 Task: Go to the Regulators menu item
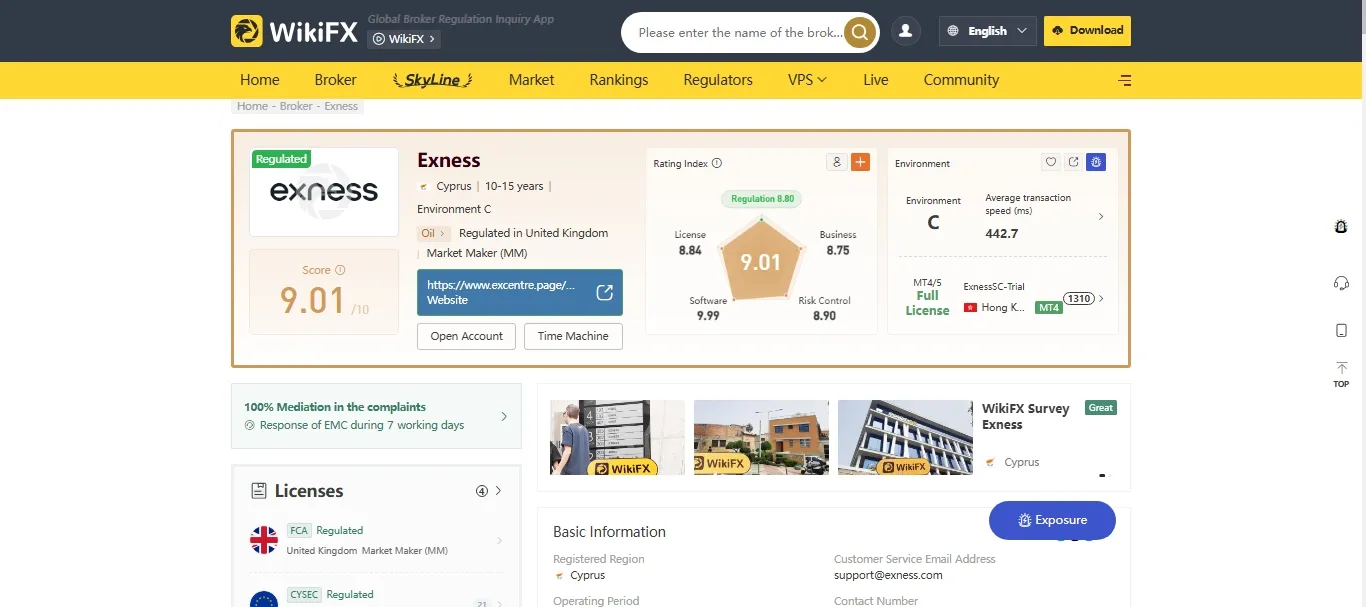pos(718,80)
